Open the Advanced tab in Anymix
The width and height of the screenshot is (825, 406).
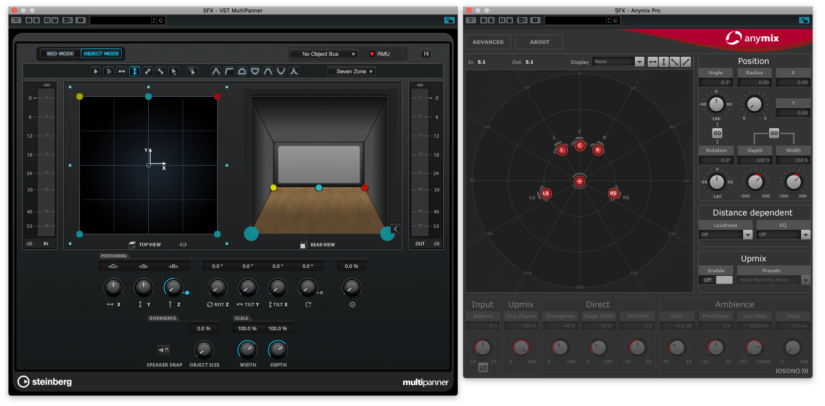point(488,42)
